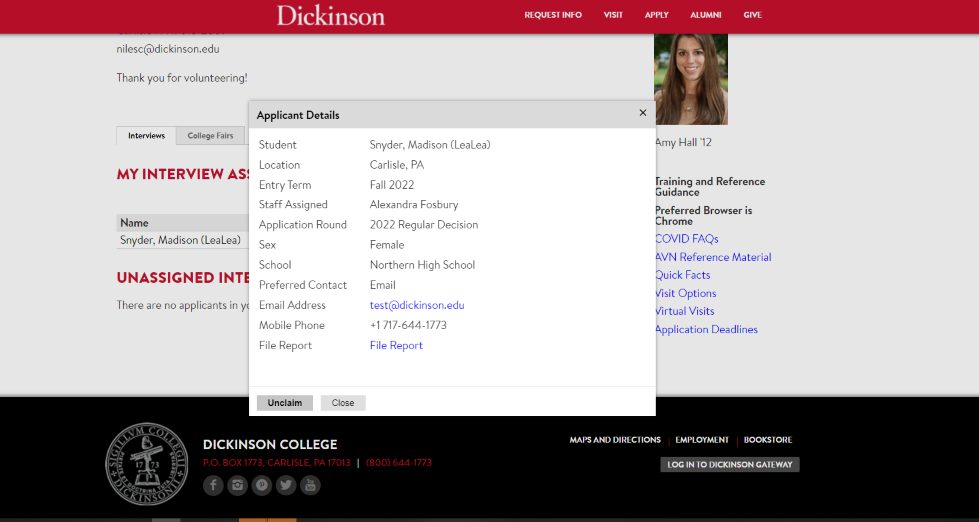
Task: Open the Virtual Visits link
Action: pos(684,311)
